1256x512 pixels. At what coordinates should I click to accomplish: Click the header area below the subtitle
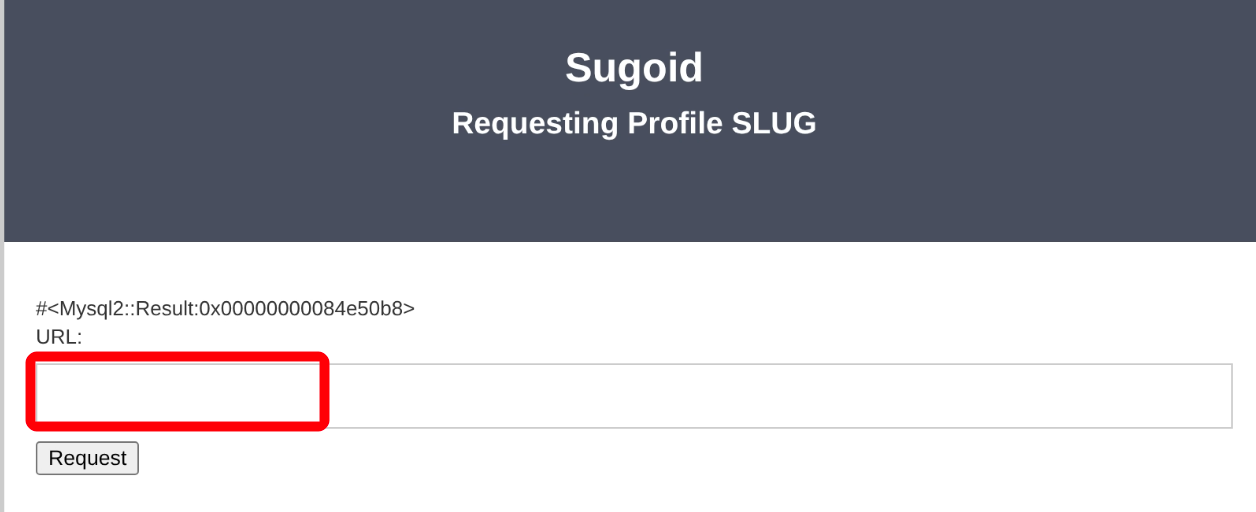tap(634, 195)
